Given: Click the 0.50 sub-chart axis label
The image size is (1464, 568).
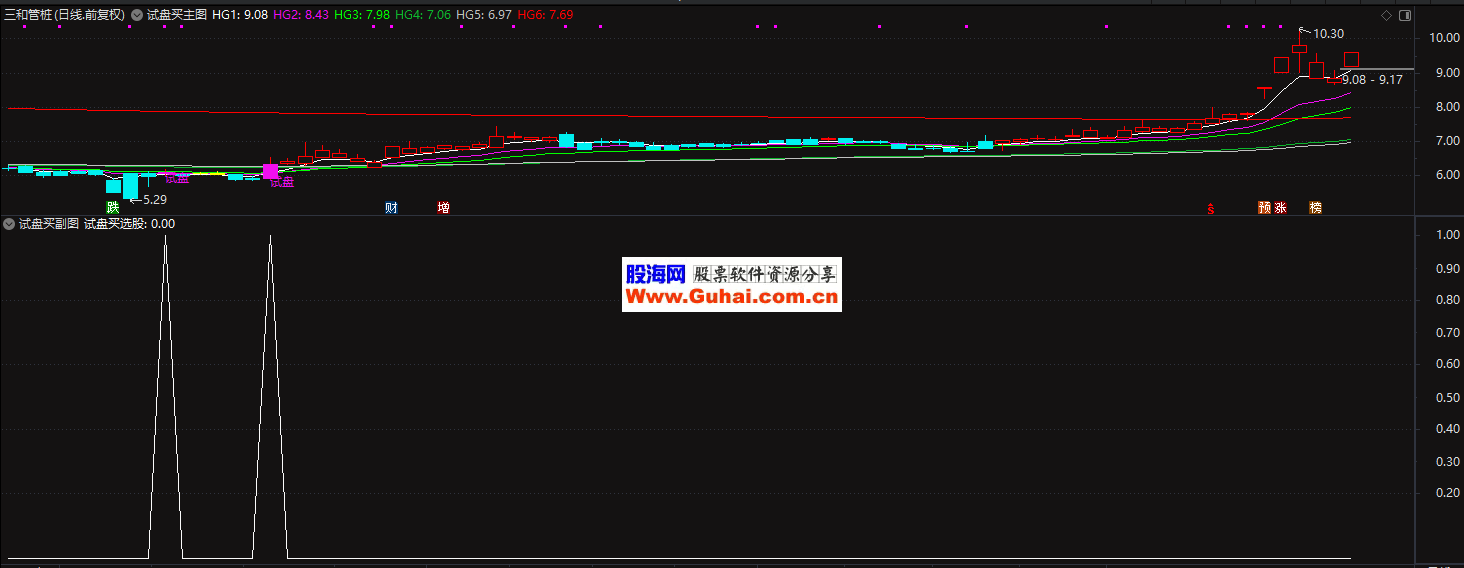Looking at the screenshot, I should (1448, 397).
